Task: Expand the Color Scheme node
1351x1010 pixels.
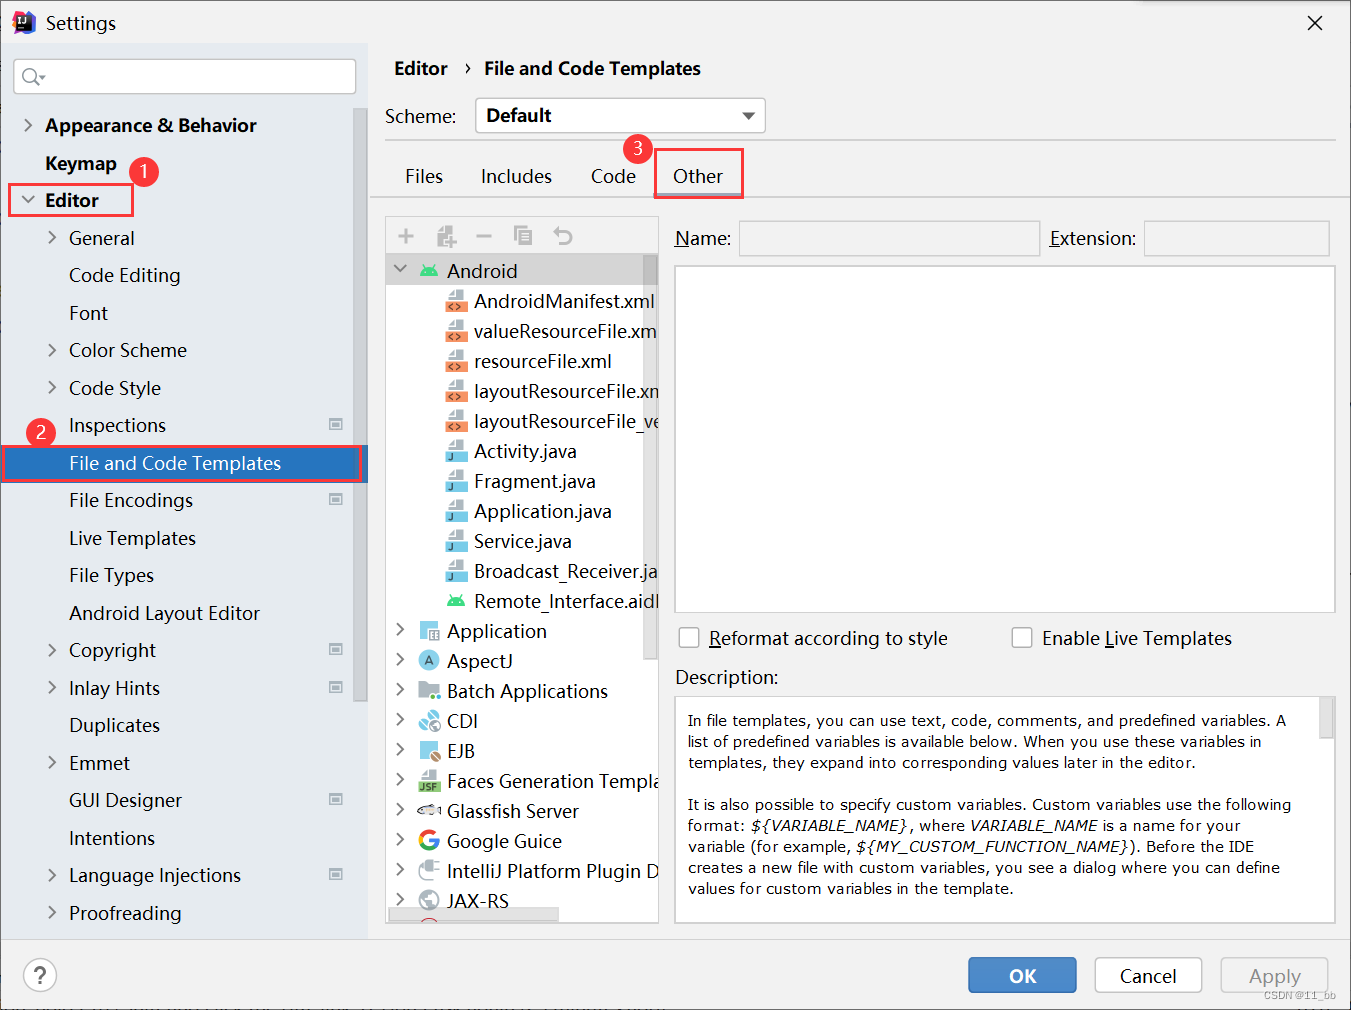Action: [52, 350]
